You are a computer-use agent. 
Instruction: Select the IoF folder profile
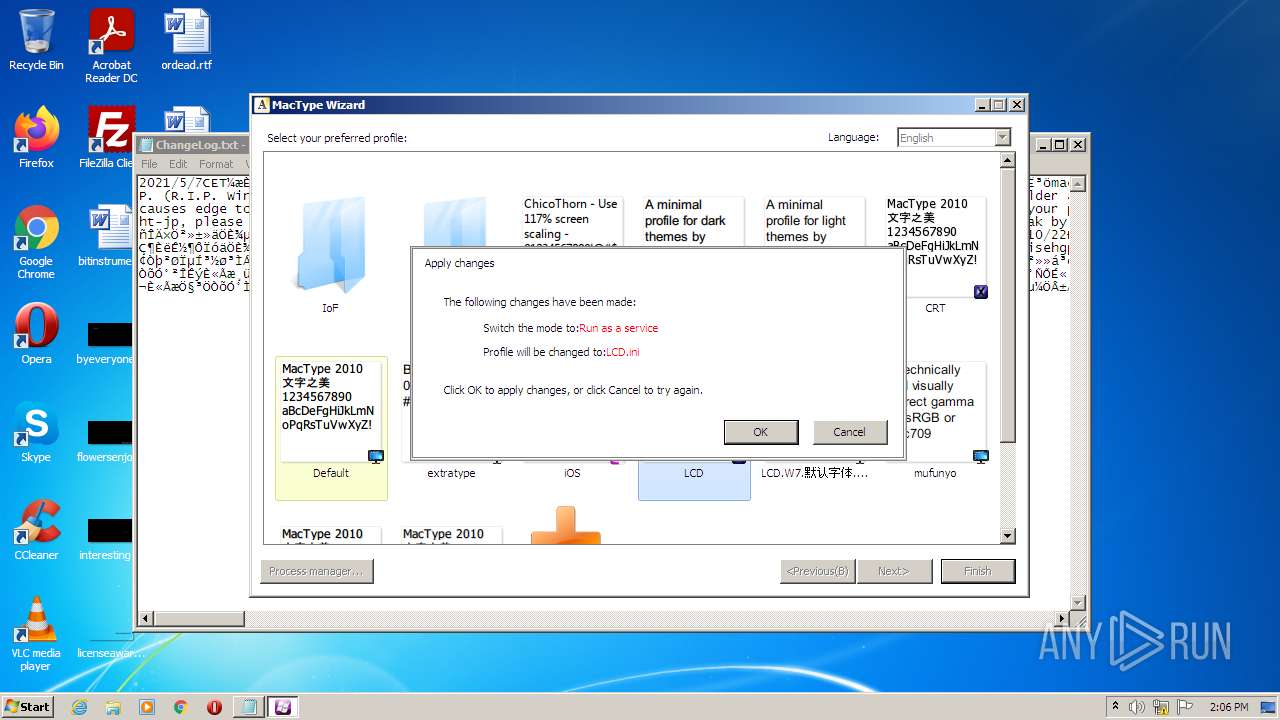coord(331,255)
